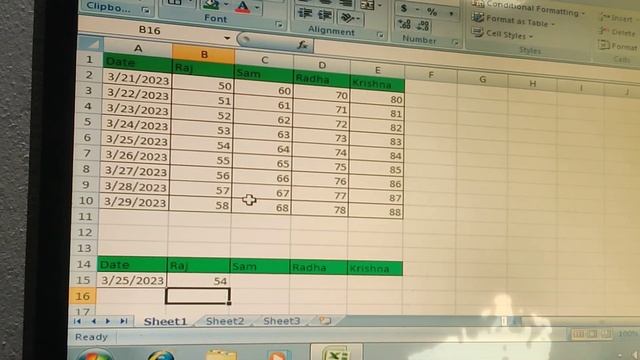Open the Clipboard dialog launcher
The width and height of the screenshot is (640, 360).
click(x=145, y=10)
